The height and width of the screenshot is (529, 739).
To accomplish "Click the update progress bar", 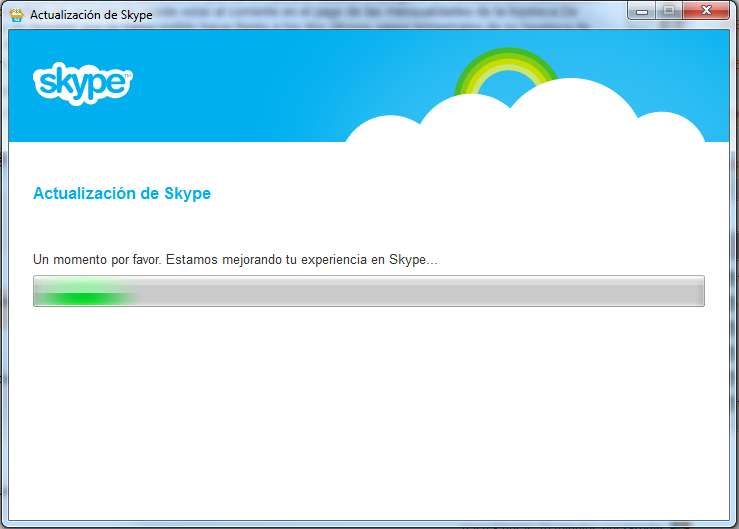I will click(369, 291).
